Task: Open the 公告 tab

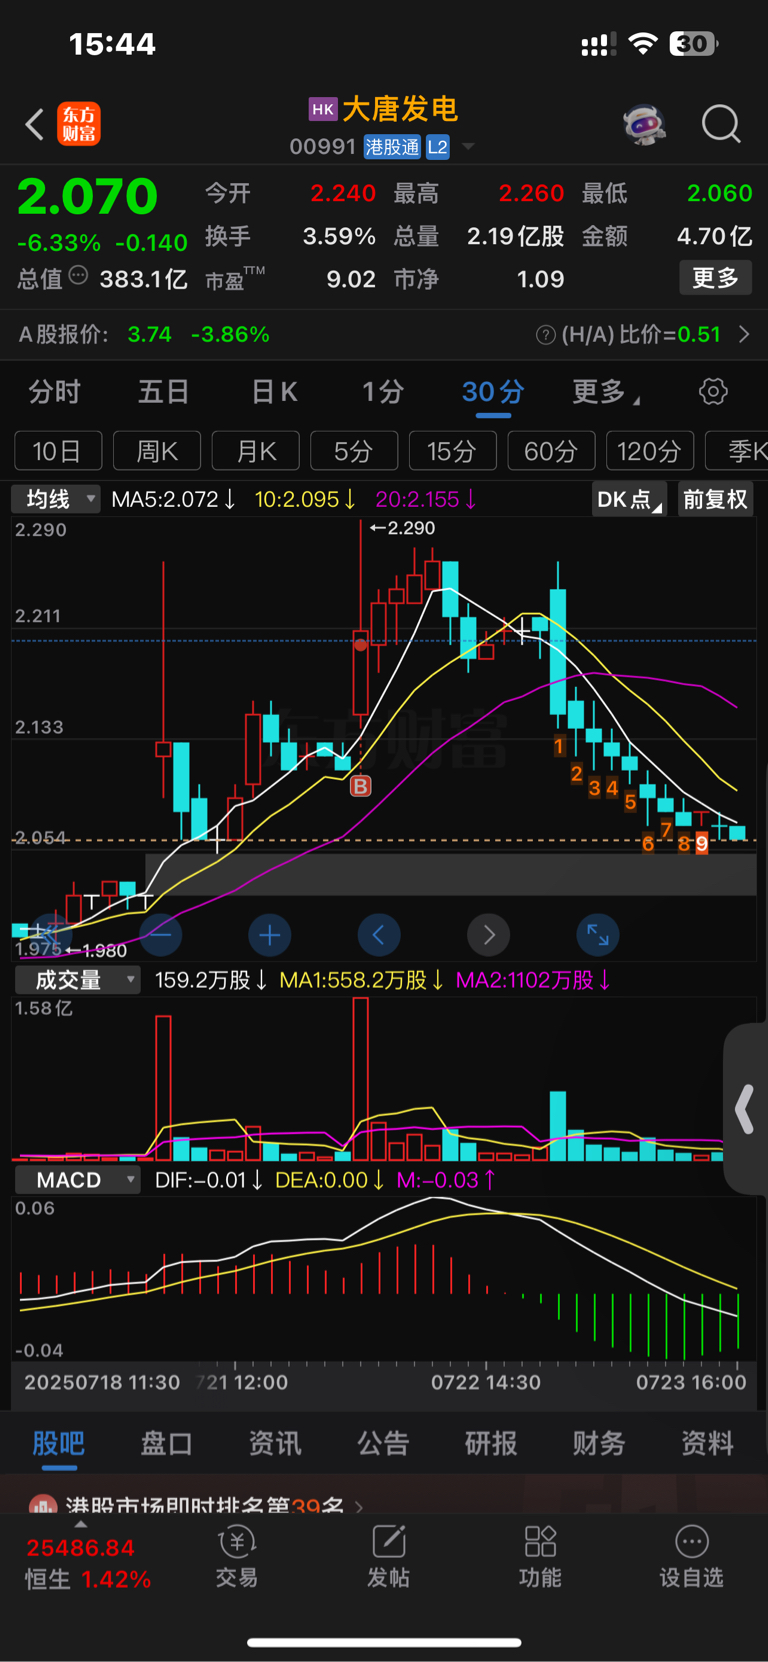Action: (383, 1443)
